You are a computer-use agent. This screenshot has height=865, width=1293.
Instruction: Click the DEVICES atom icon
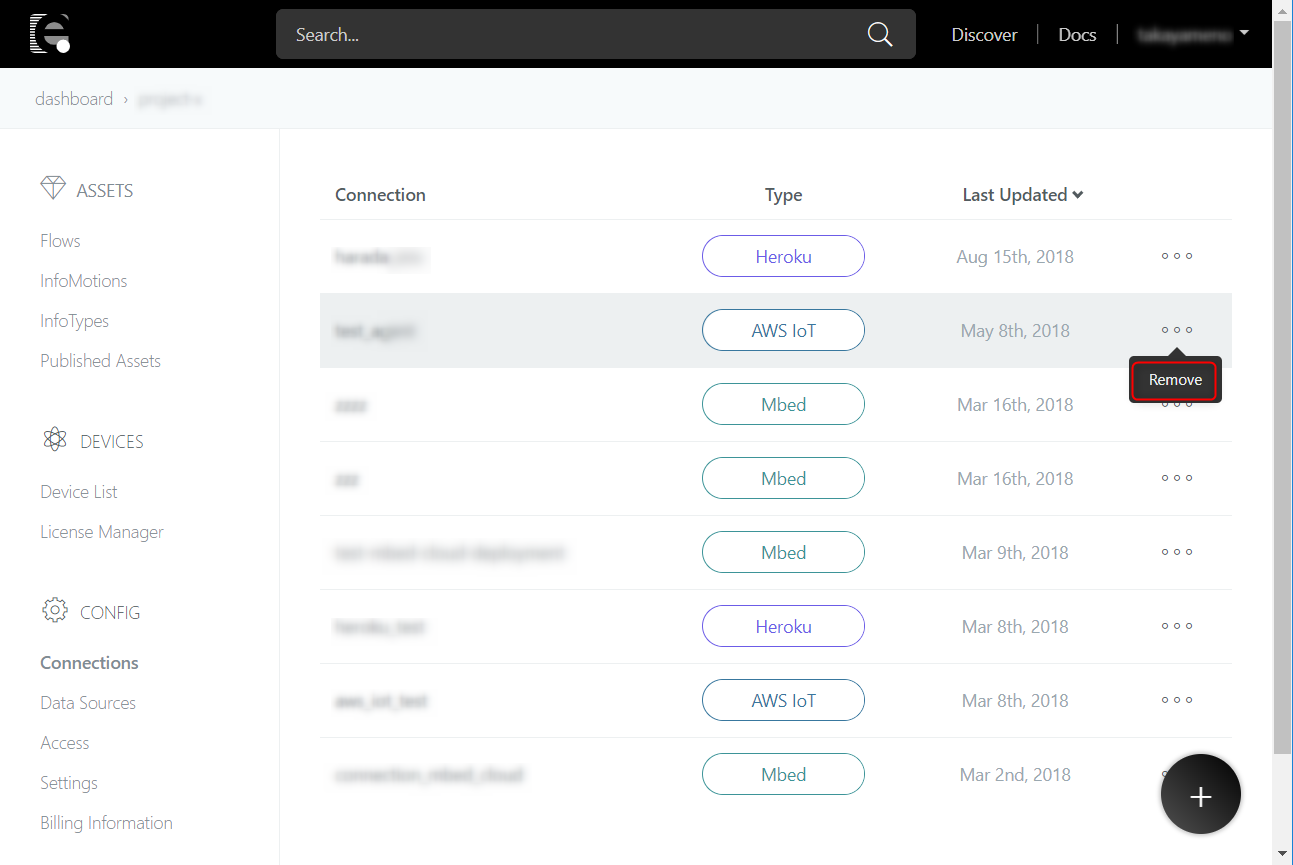(x=54, y=440)
